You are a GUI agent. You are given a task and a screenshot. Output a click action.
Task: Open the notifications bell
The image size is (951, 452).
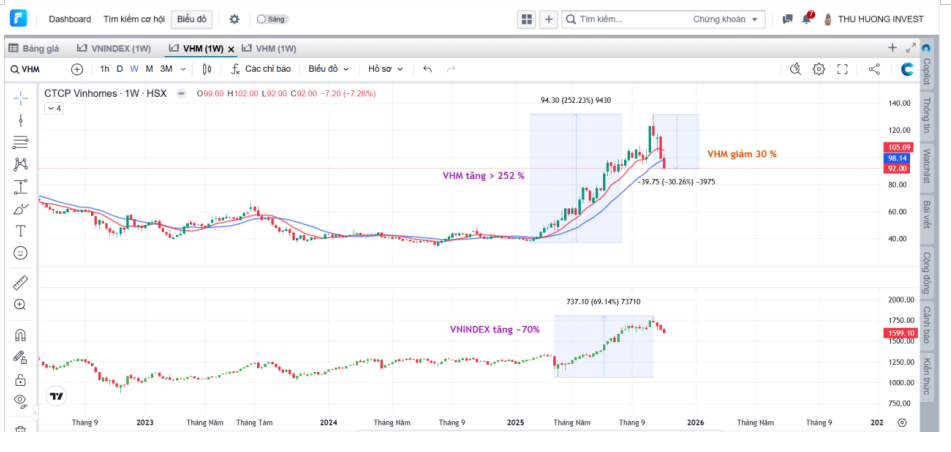[806, 19]
